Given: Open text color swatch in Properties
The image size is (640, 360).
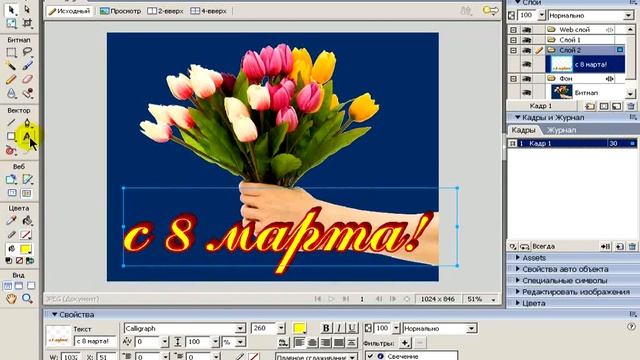Looking at the screenshot, I should coord(299,328).
